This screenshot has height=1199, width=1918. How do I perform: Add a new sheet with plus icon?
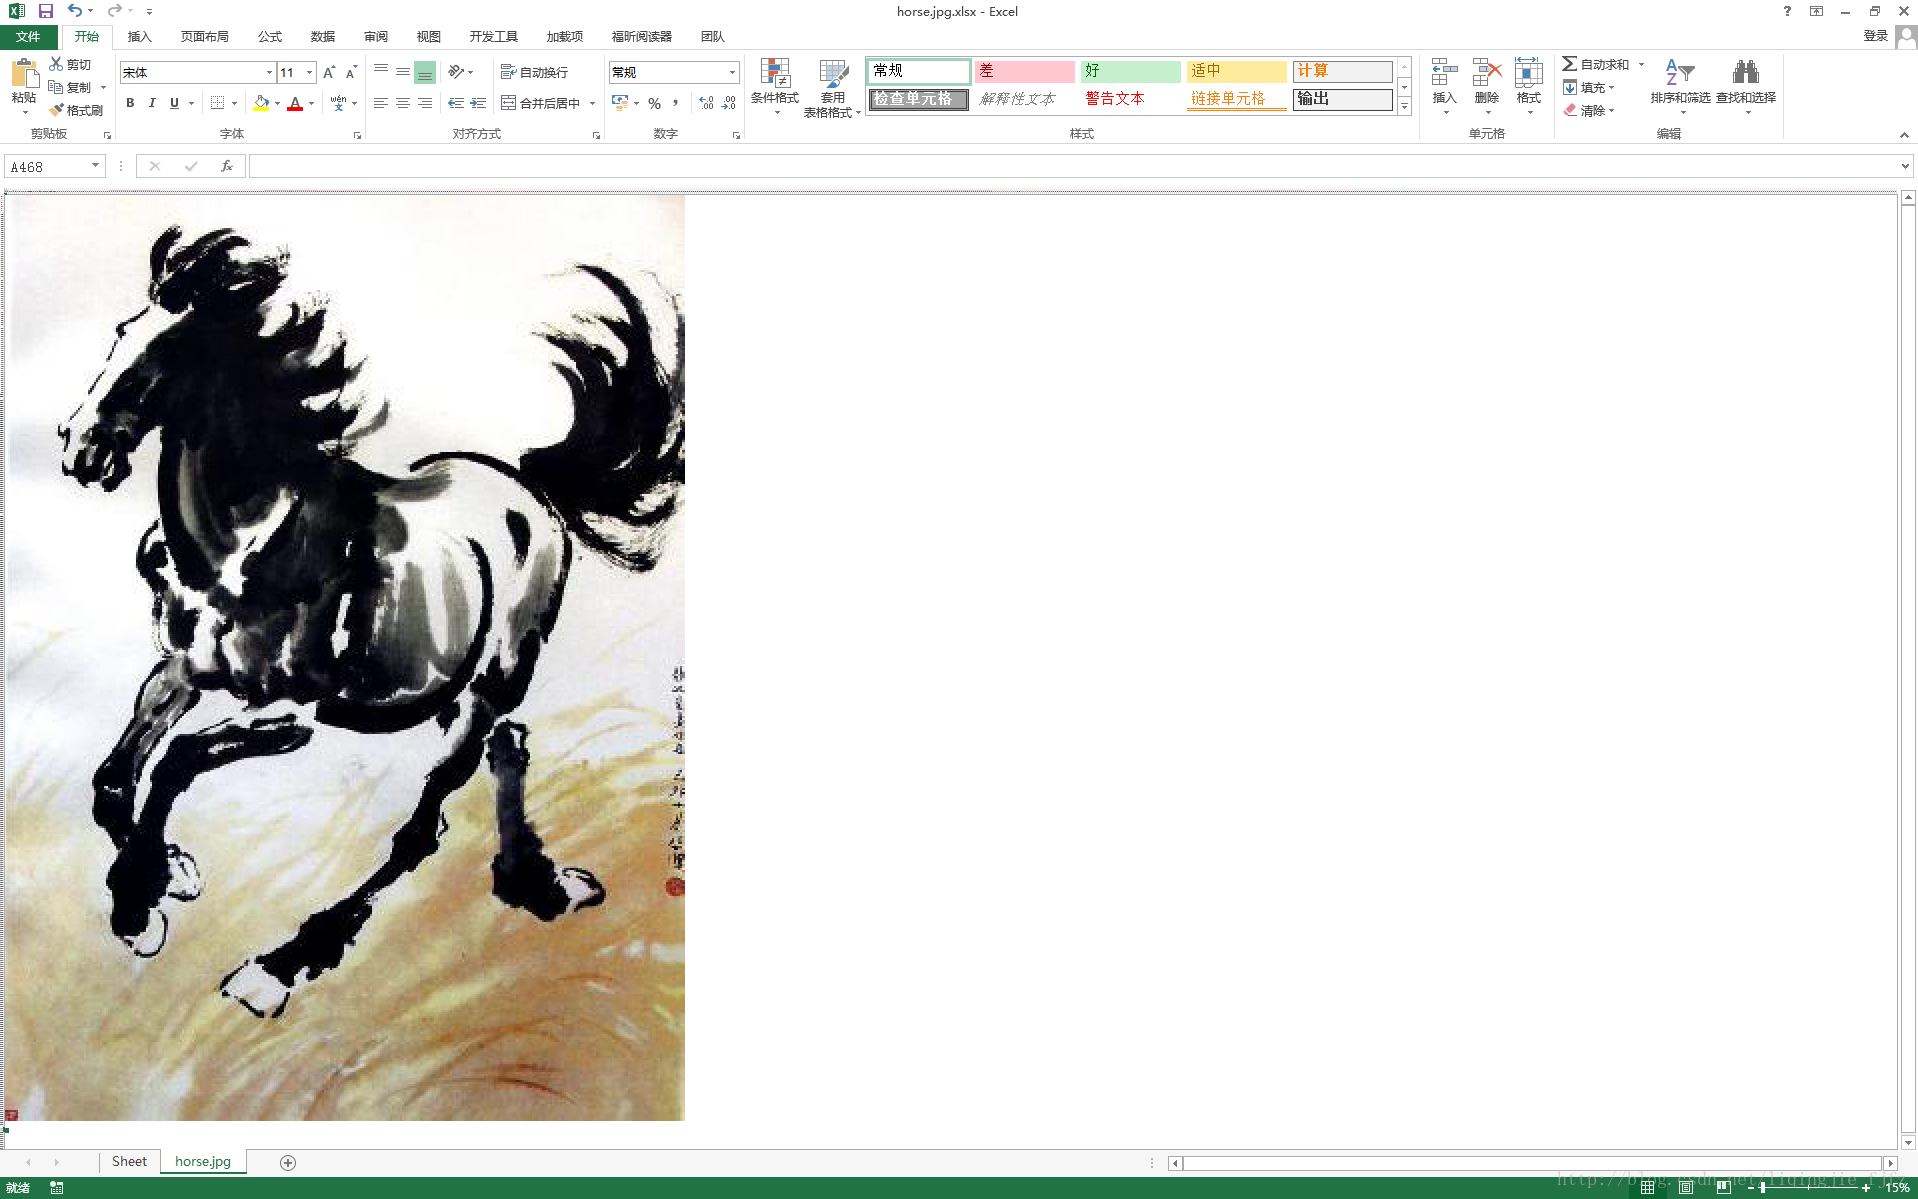288,1162
